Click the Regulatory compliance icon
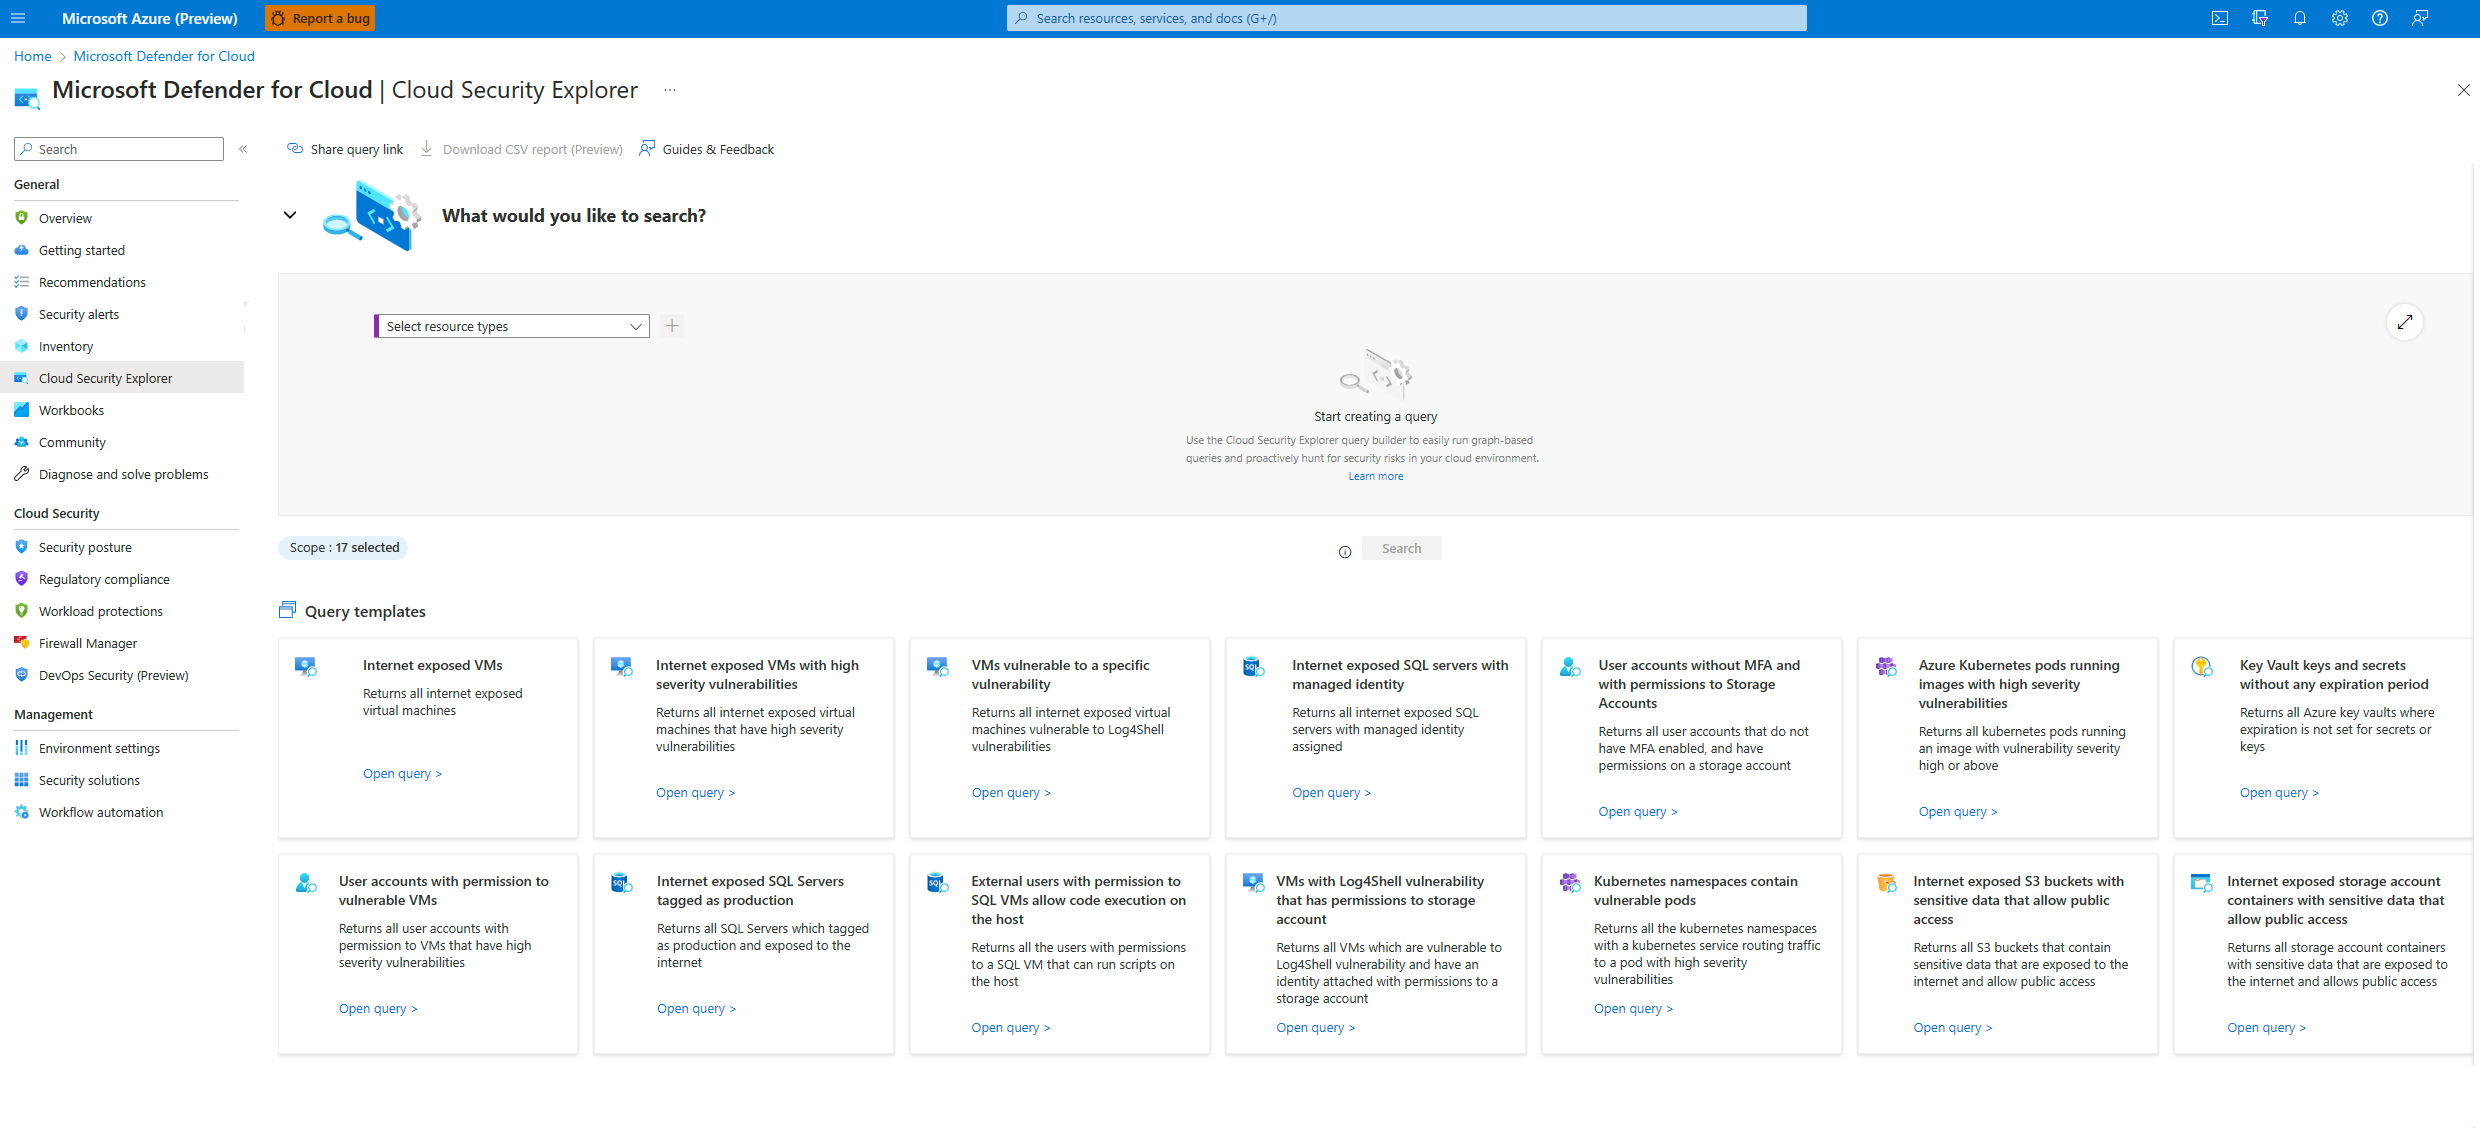2480x1128 pixels. [x=21, y=579]
